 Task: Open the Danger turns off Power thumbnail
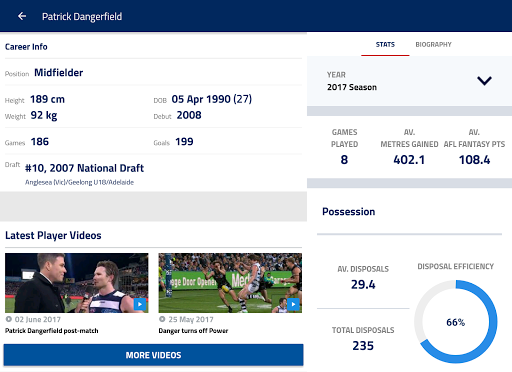(230, 283)
